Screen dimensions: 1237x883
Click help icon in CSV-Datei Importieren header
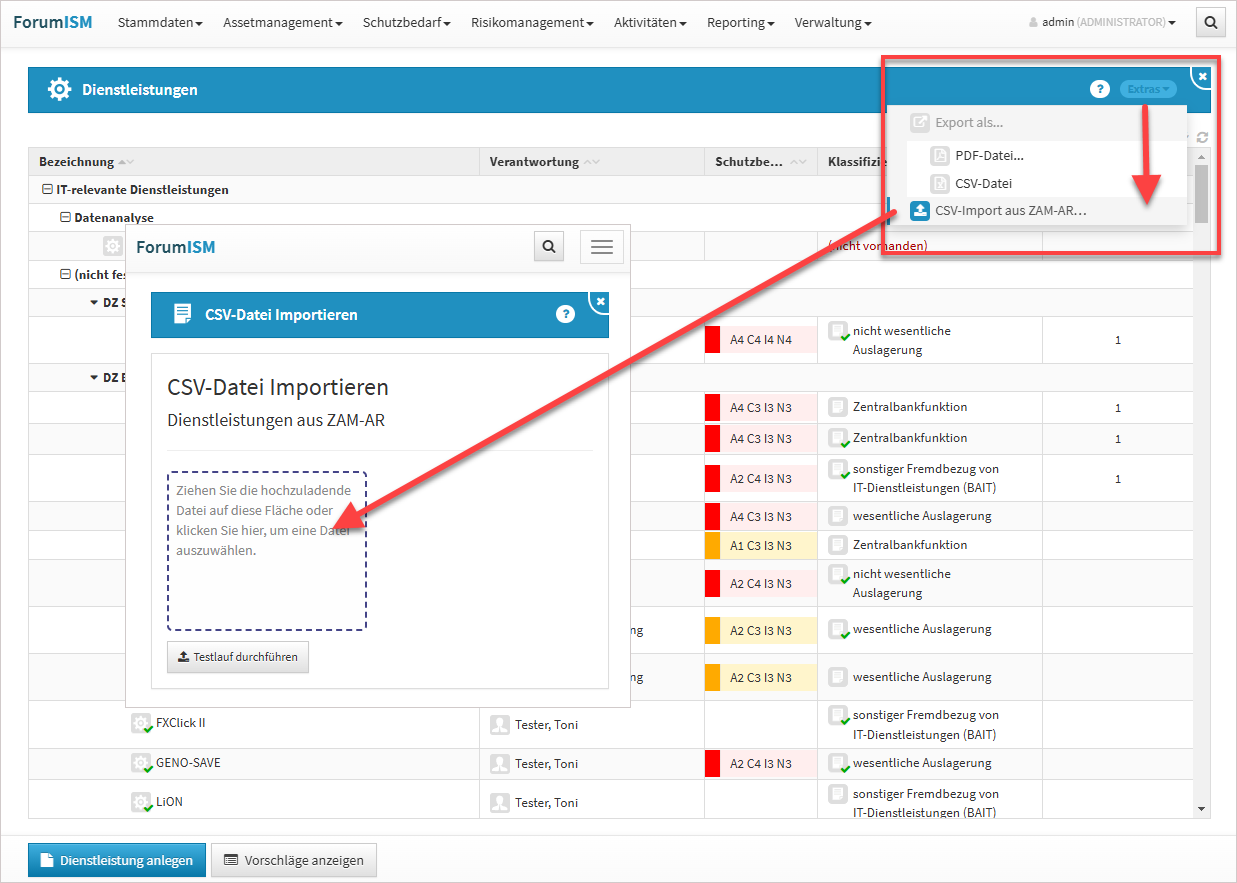point(565,314)
